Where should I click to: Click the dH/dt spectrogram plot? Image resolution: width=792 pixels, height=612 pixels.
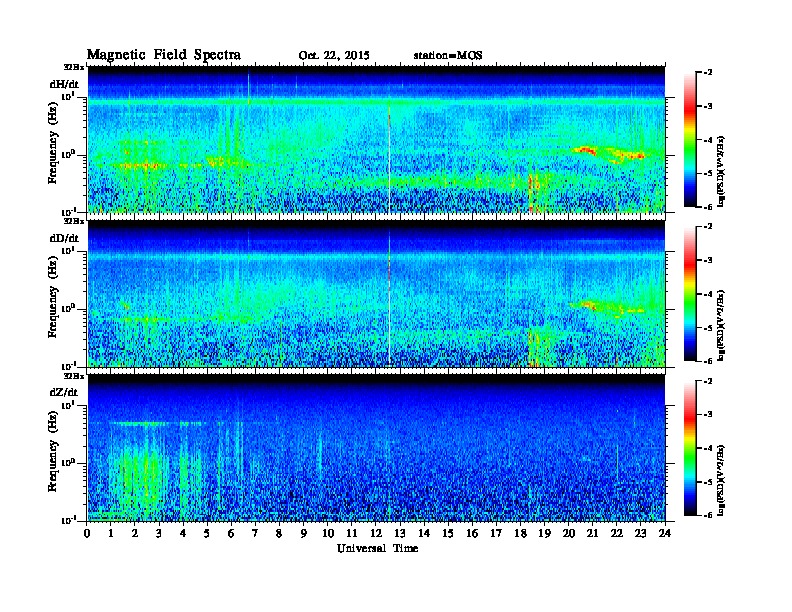[376, 139]
